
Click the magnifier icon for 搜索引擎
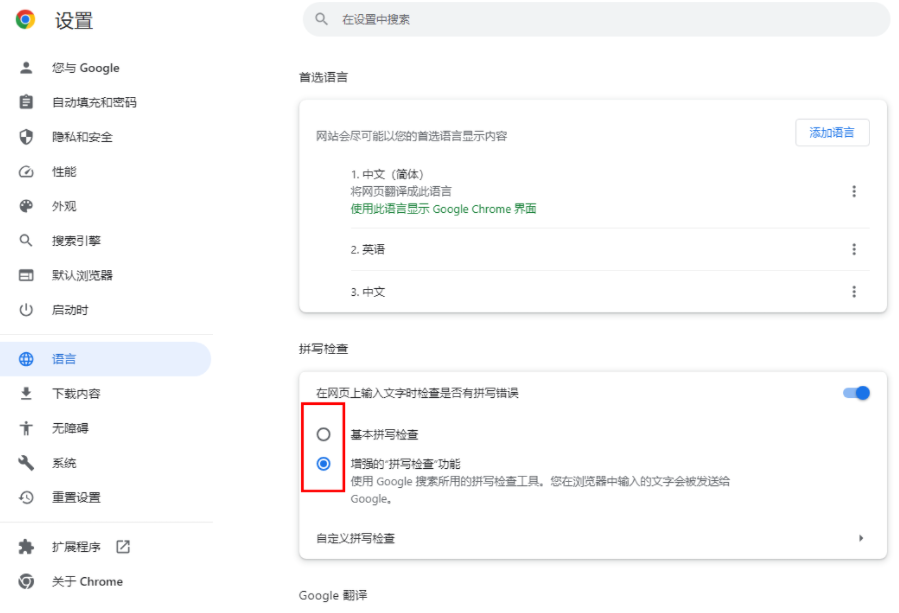tap(26, 240)
